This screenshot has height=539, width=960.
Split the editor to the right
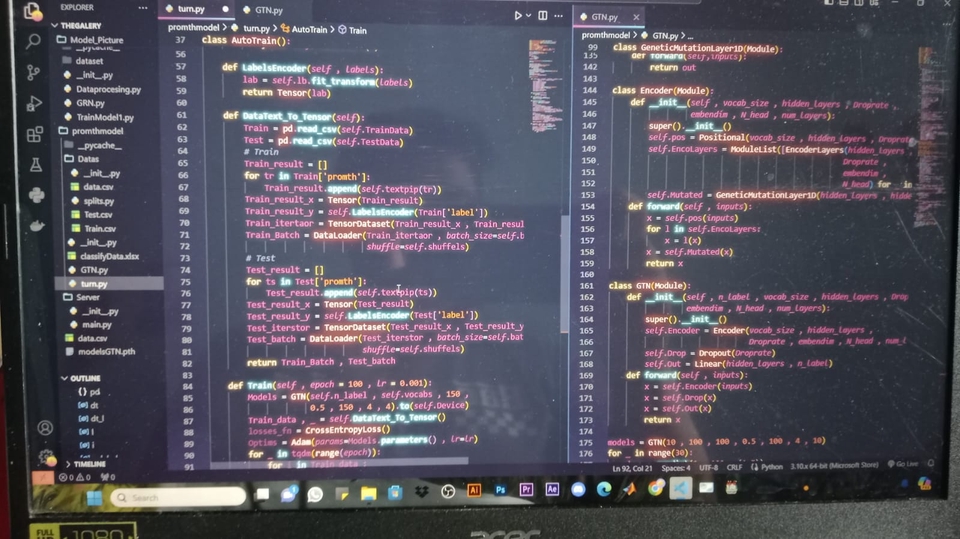(542, 15)
